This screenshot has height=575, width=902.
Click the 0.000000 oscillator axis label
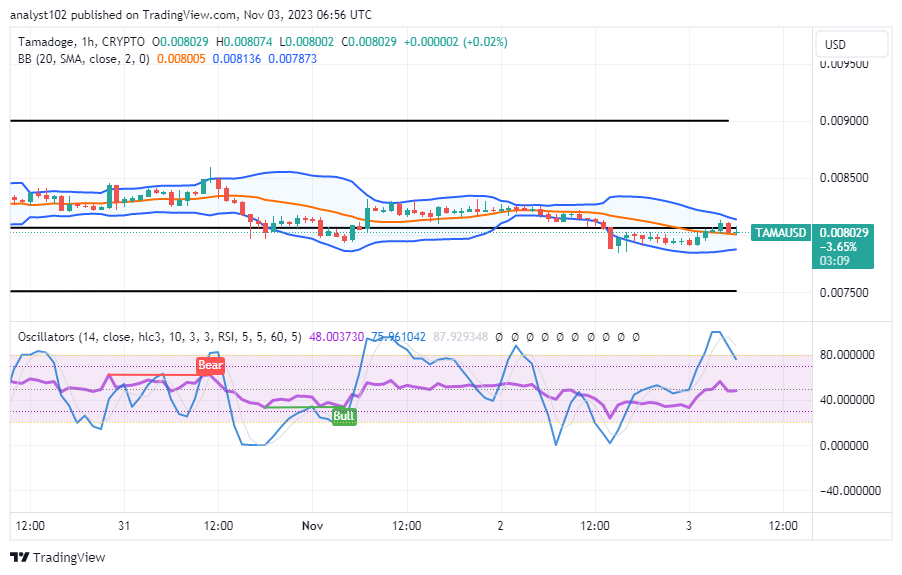[844, 446]
